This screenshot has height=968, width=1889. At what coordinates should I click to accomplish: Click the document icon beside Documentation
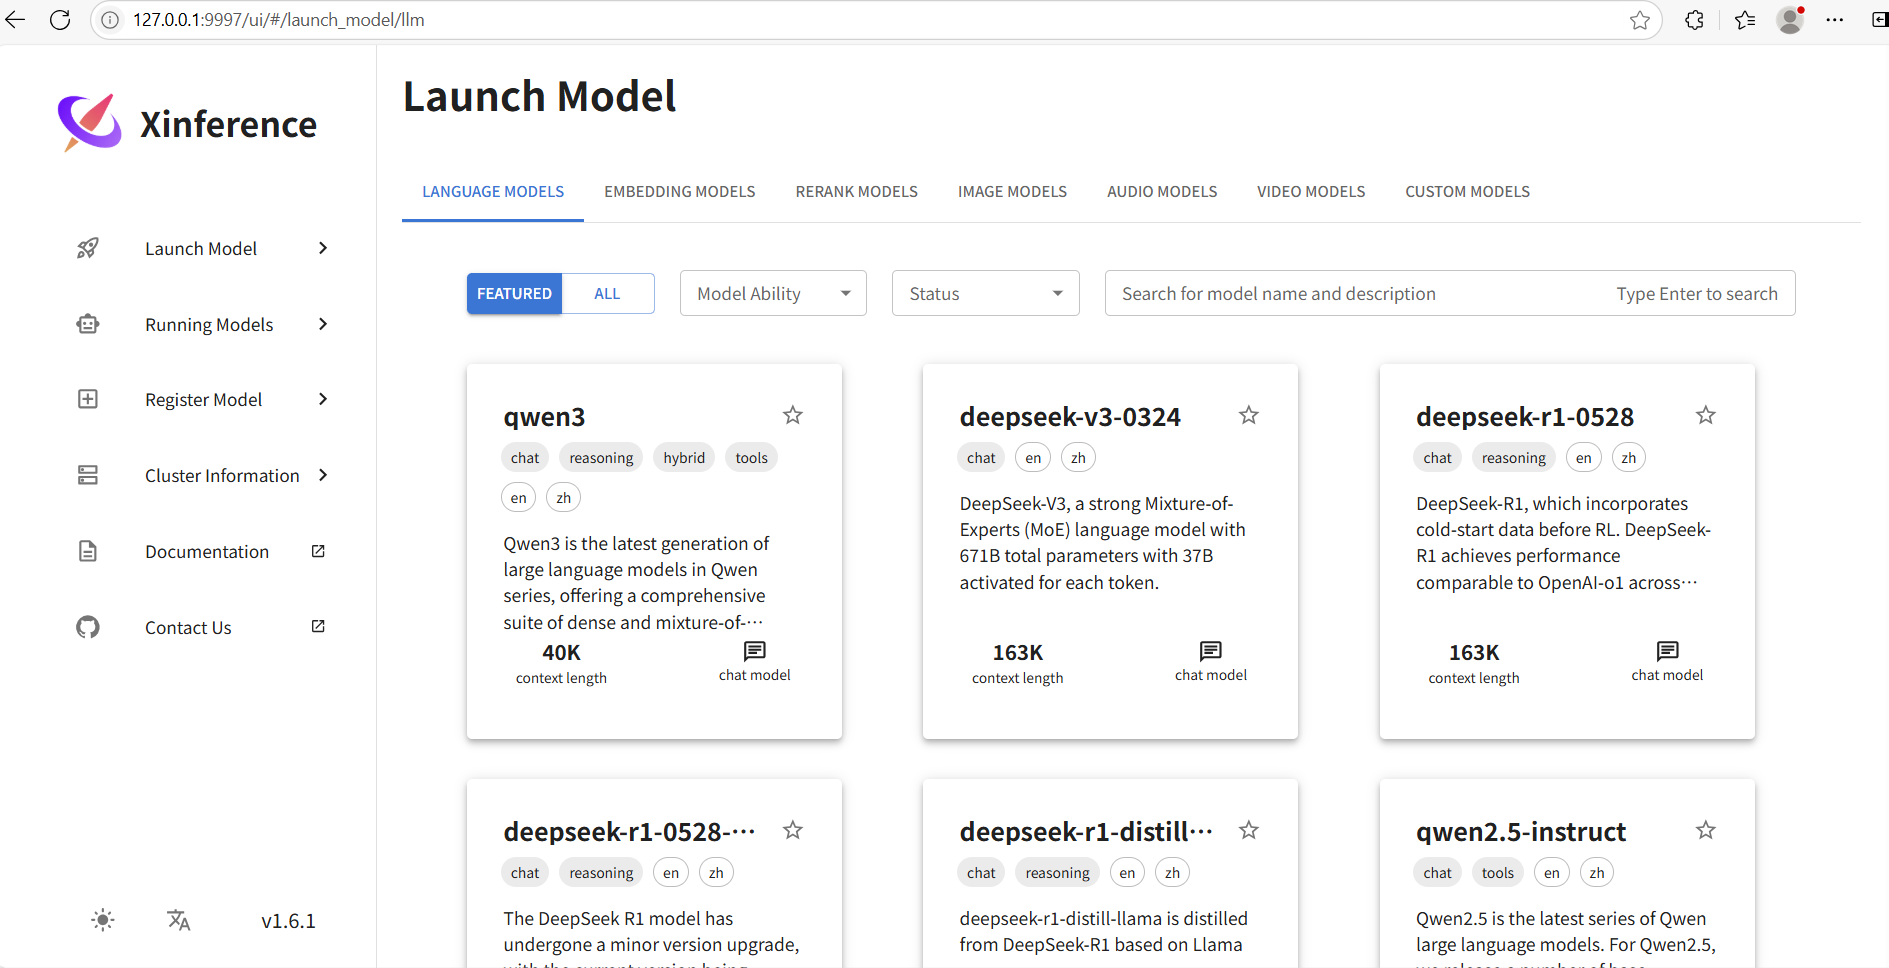tap(88, 551)
